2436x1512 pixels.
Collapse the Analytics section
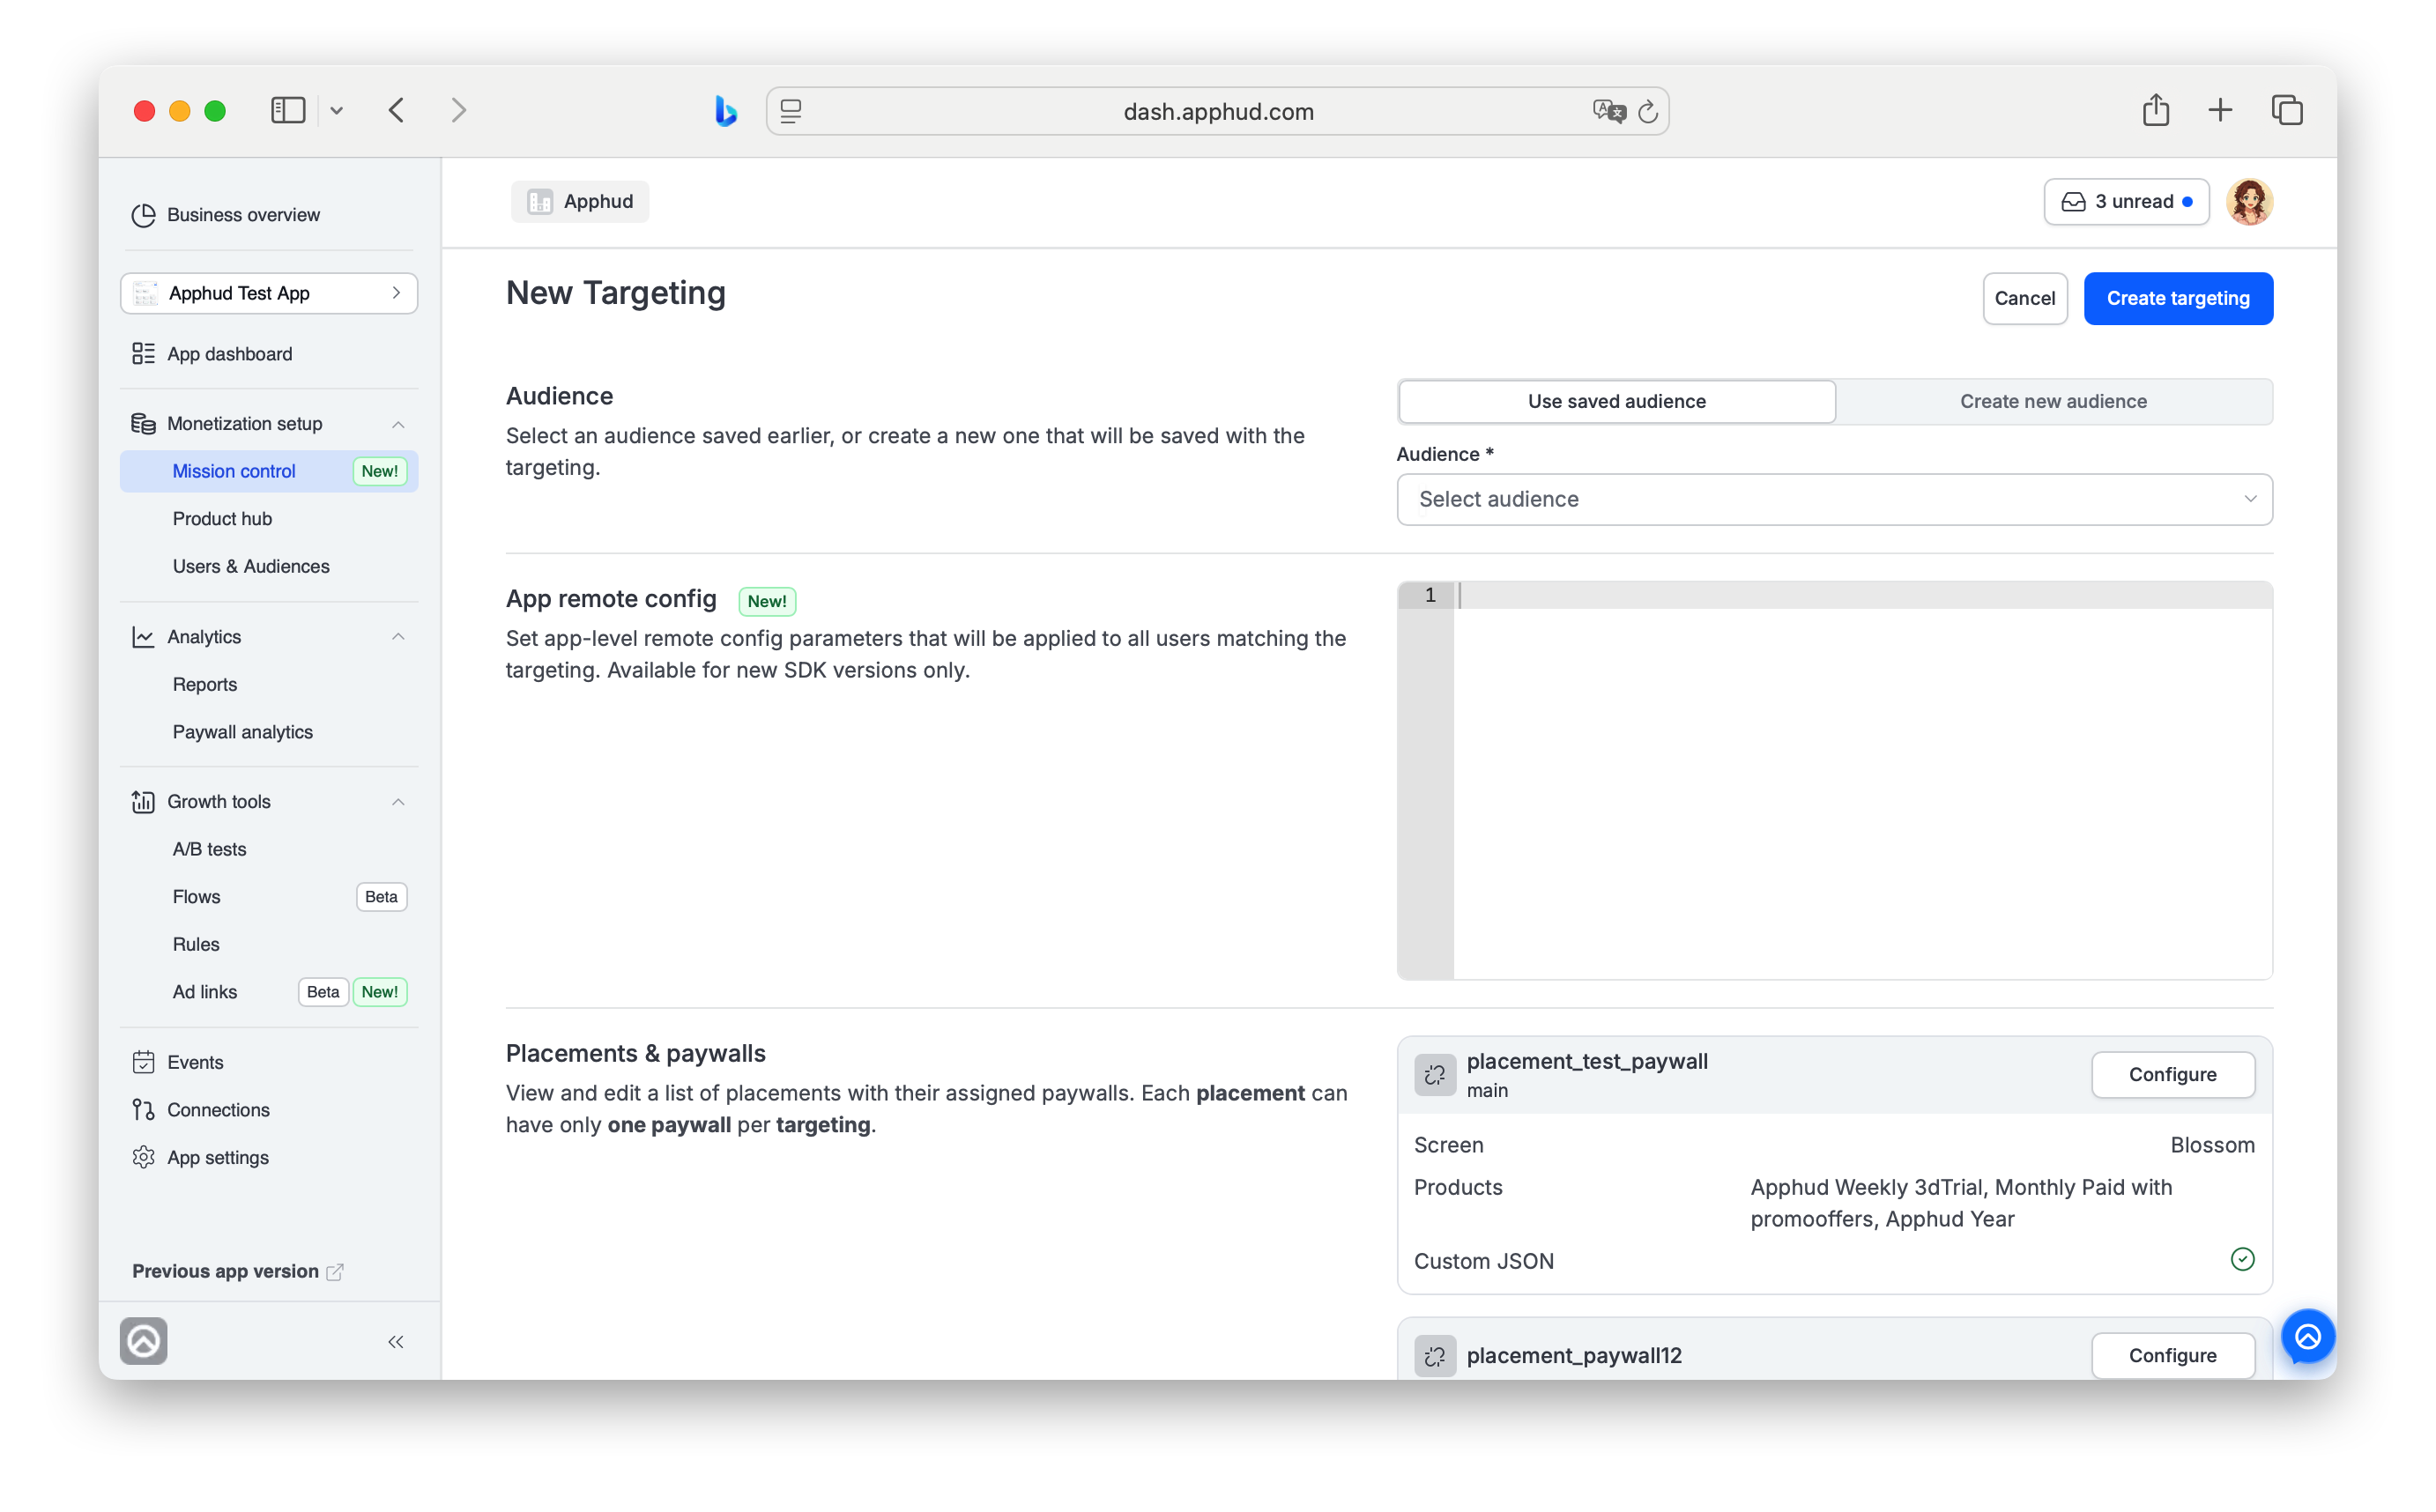pyautogui.click(x=398, y=638)
